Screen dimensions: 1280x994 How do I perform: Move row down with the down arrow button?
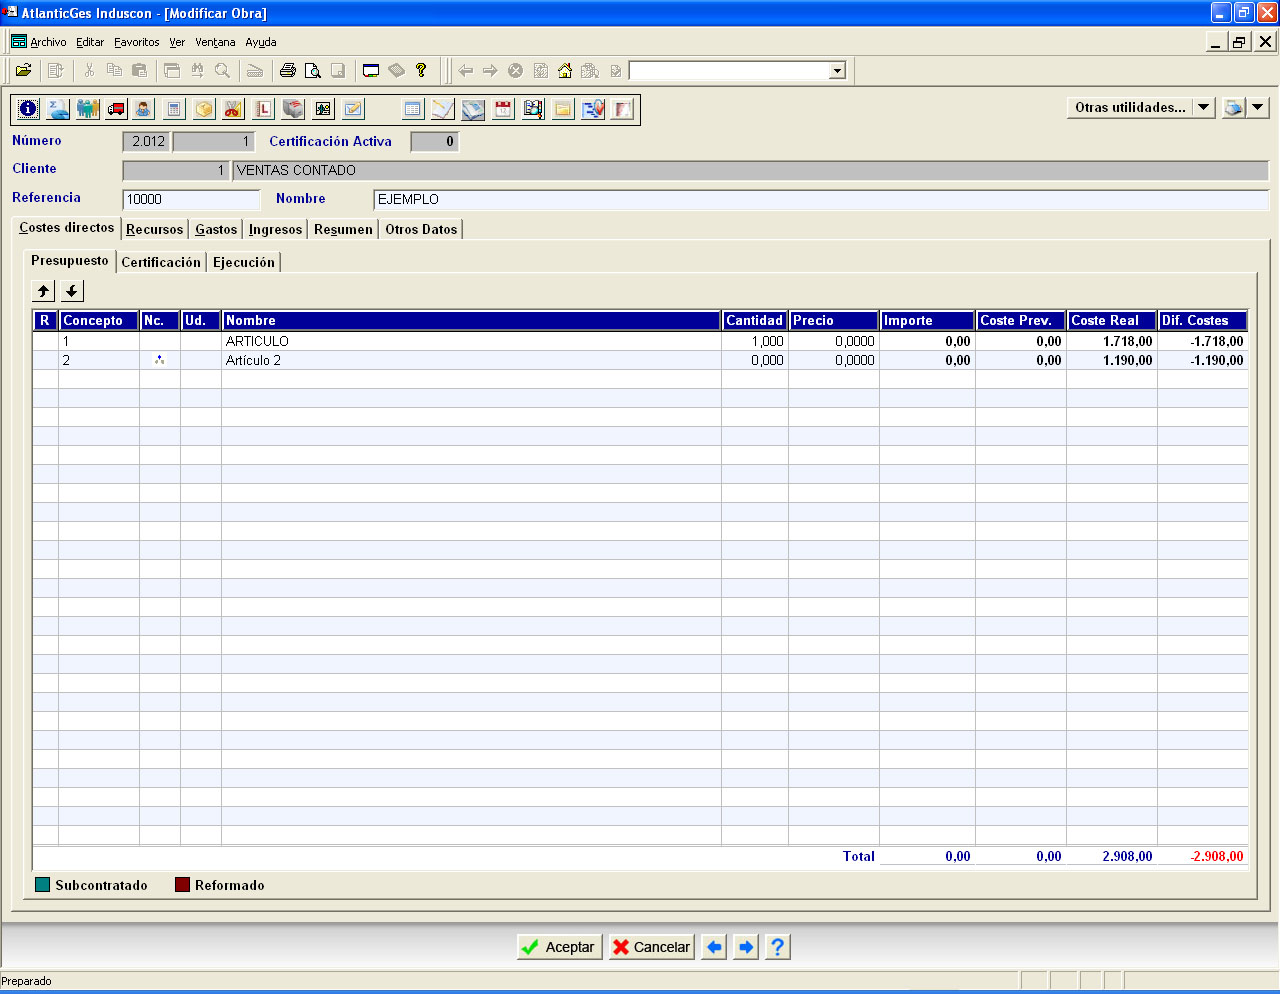point(72,291)
